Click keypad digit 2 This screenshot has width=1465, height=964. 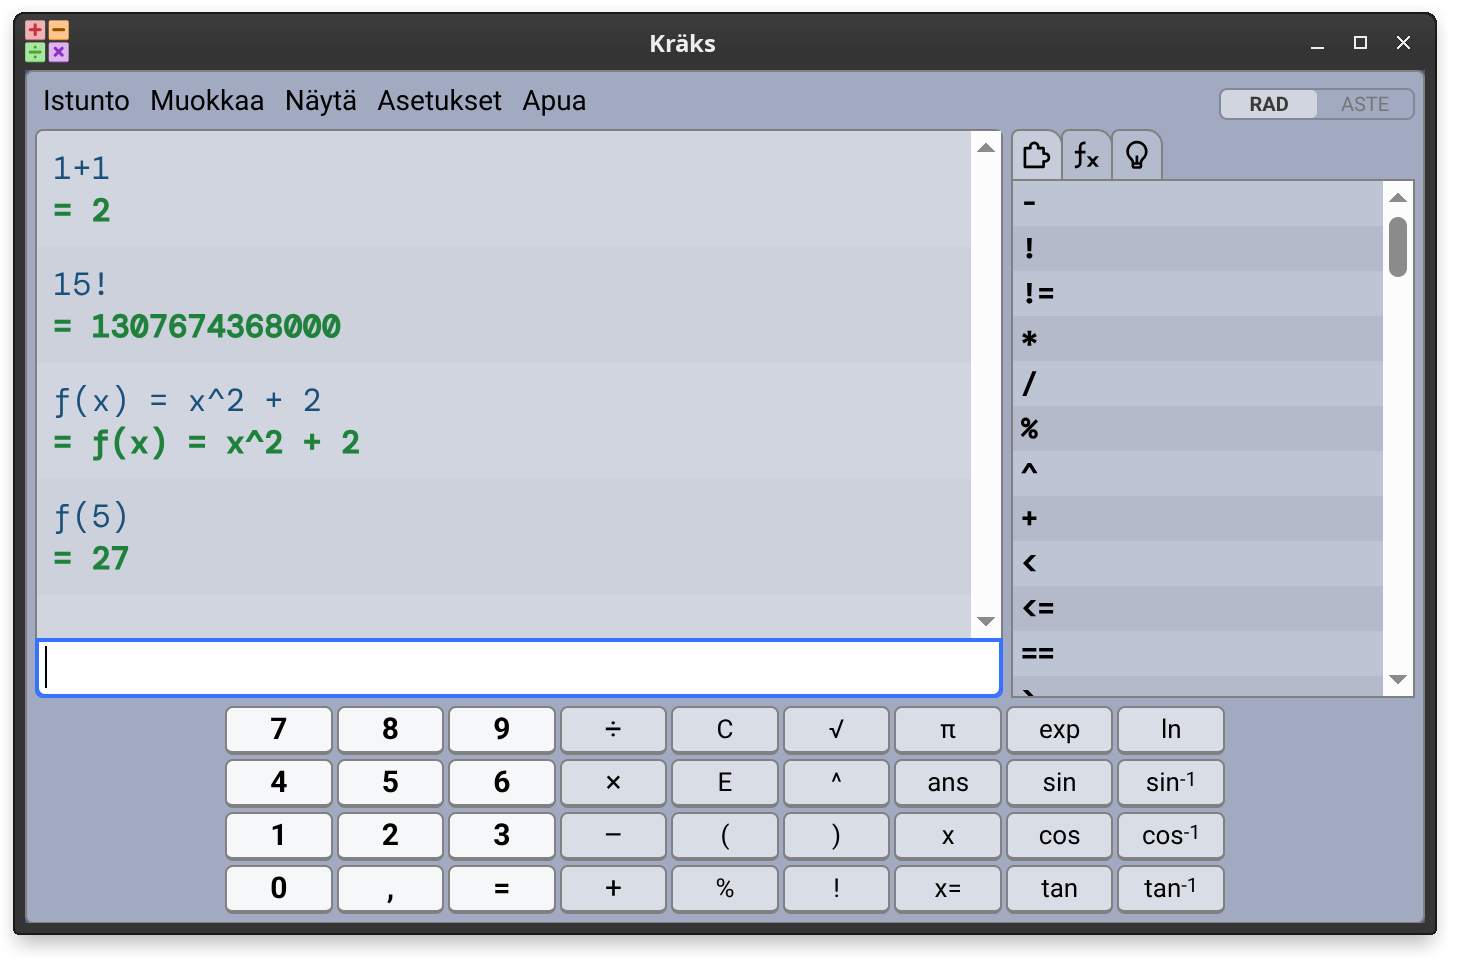[x=390, y=835]
